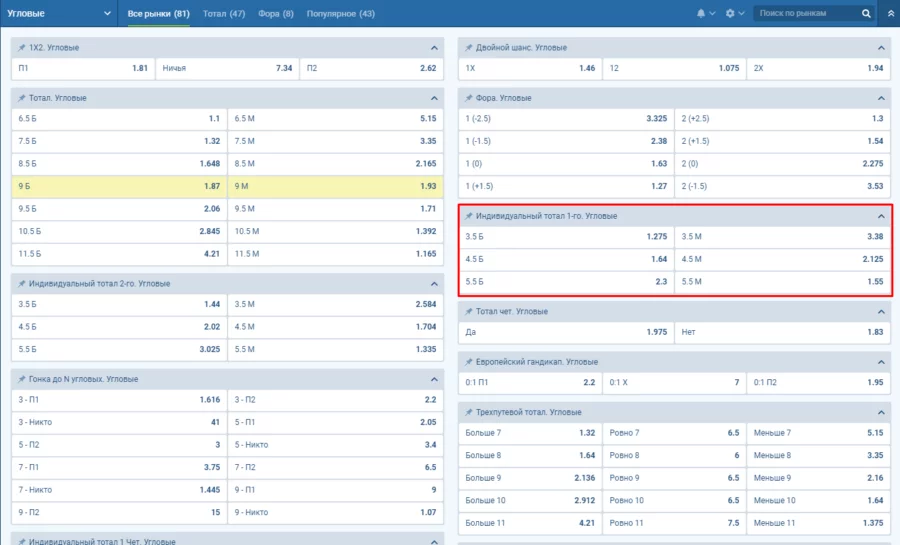Click the magnifier search icon

coord(866,14)
